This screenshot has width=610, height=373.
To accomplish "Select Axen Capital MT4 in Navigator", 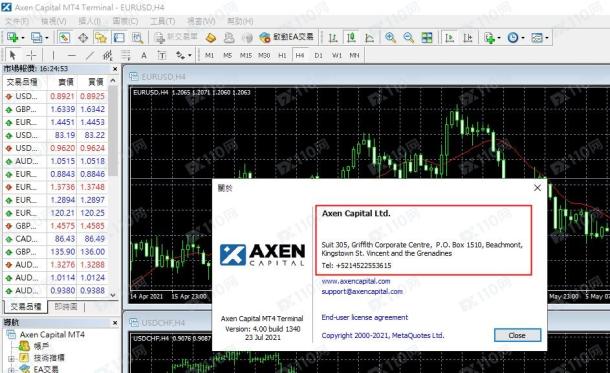I will click(x=52, y=334).
